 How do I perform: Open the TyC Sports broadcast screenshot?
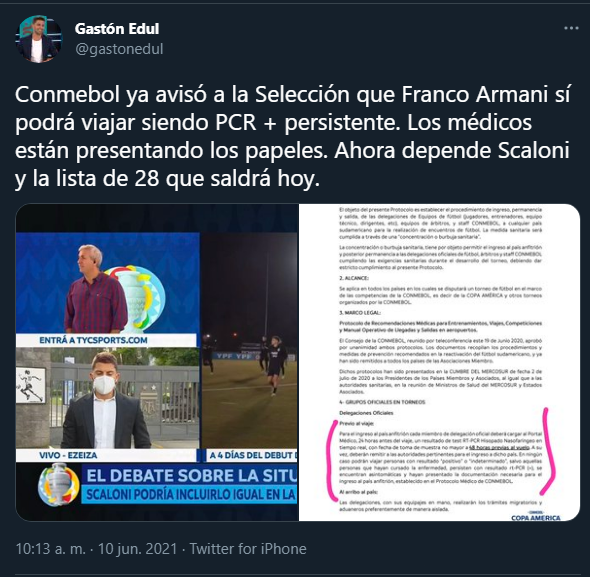(157, 362)
